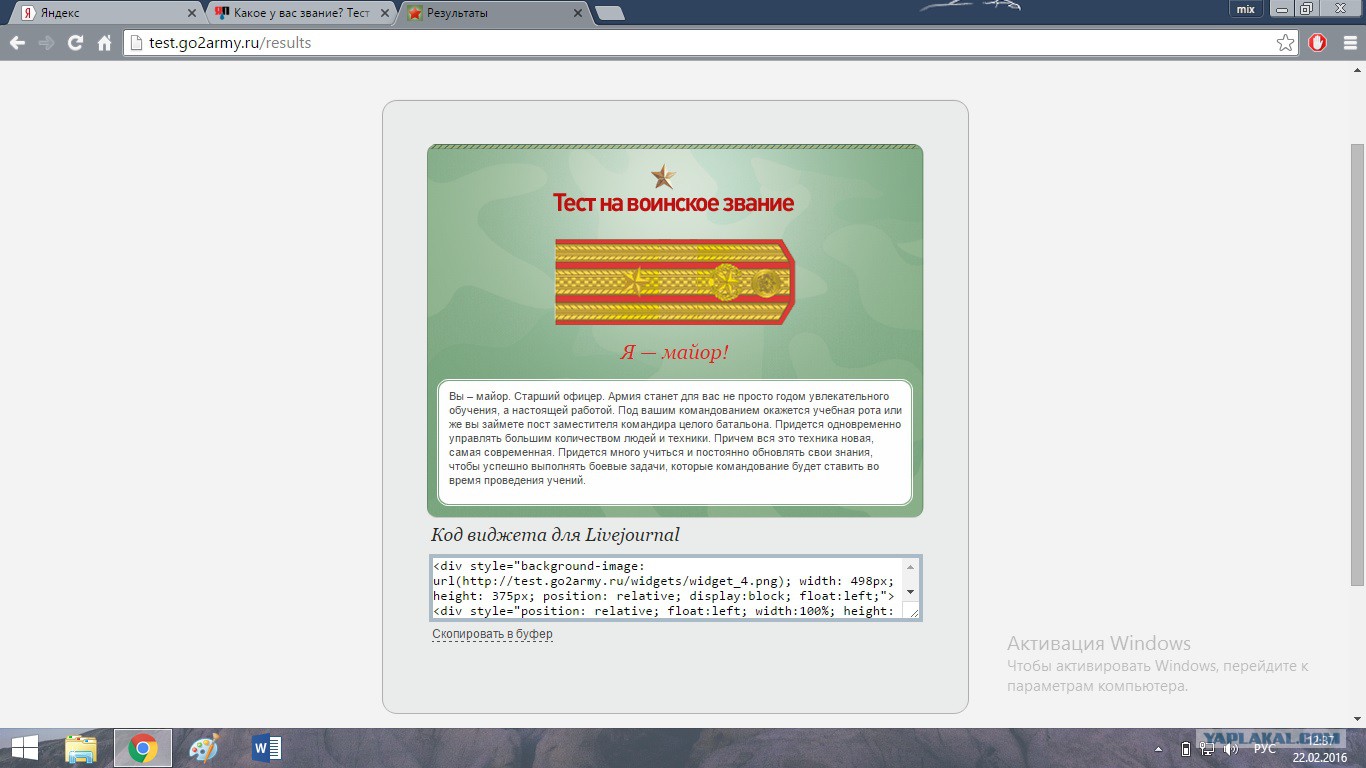The image size is (1366, 768).
Task: Click inside the Livejournal widget code box
Action: (666, 588)
